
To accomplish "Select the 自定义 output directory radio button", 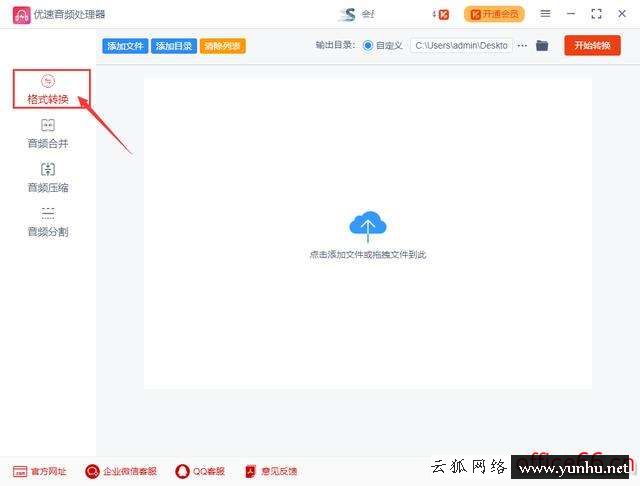I will click(x=368, y=46).
